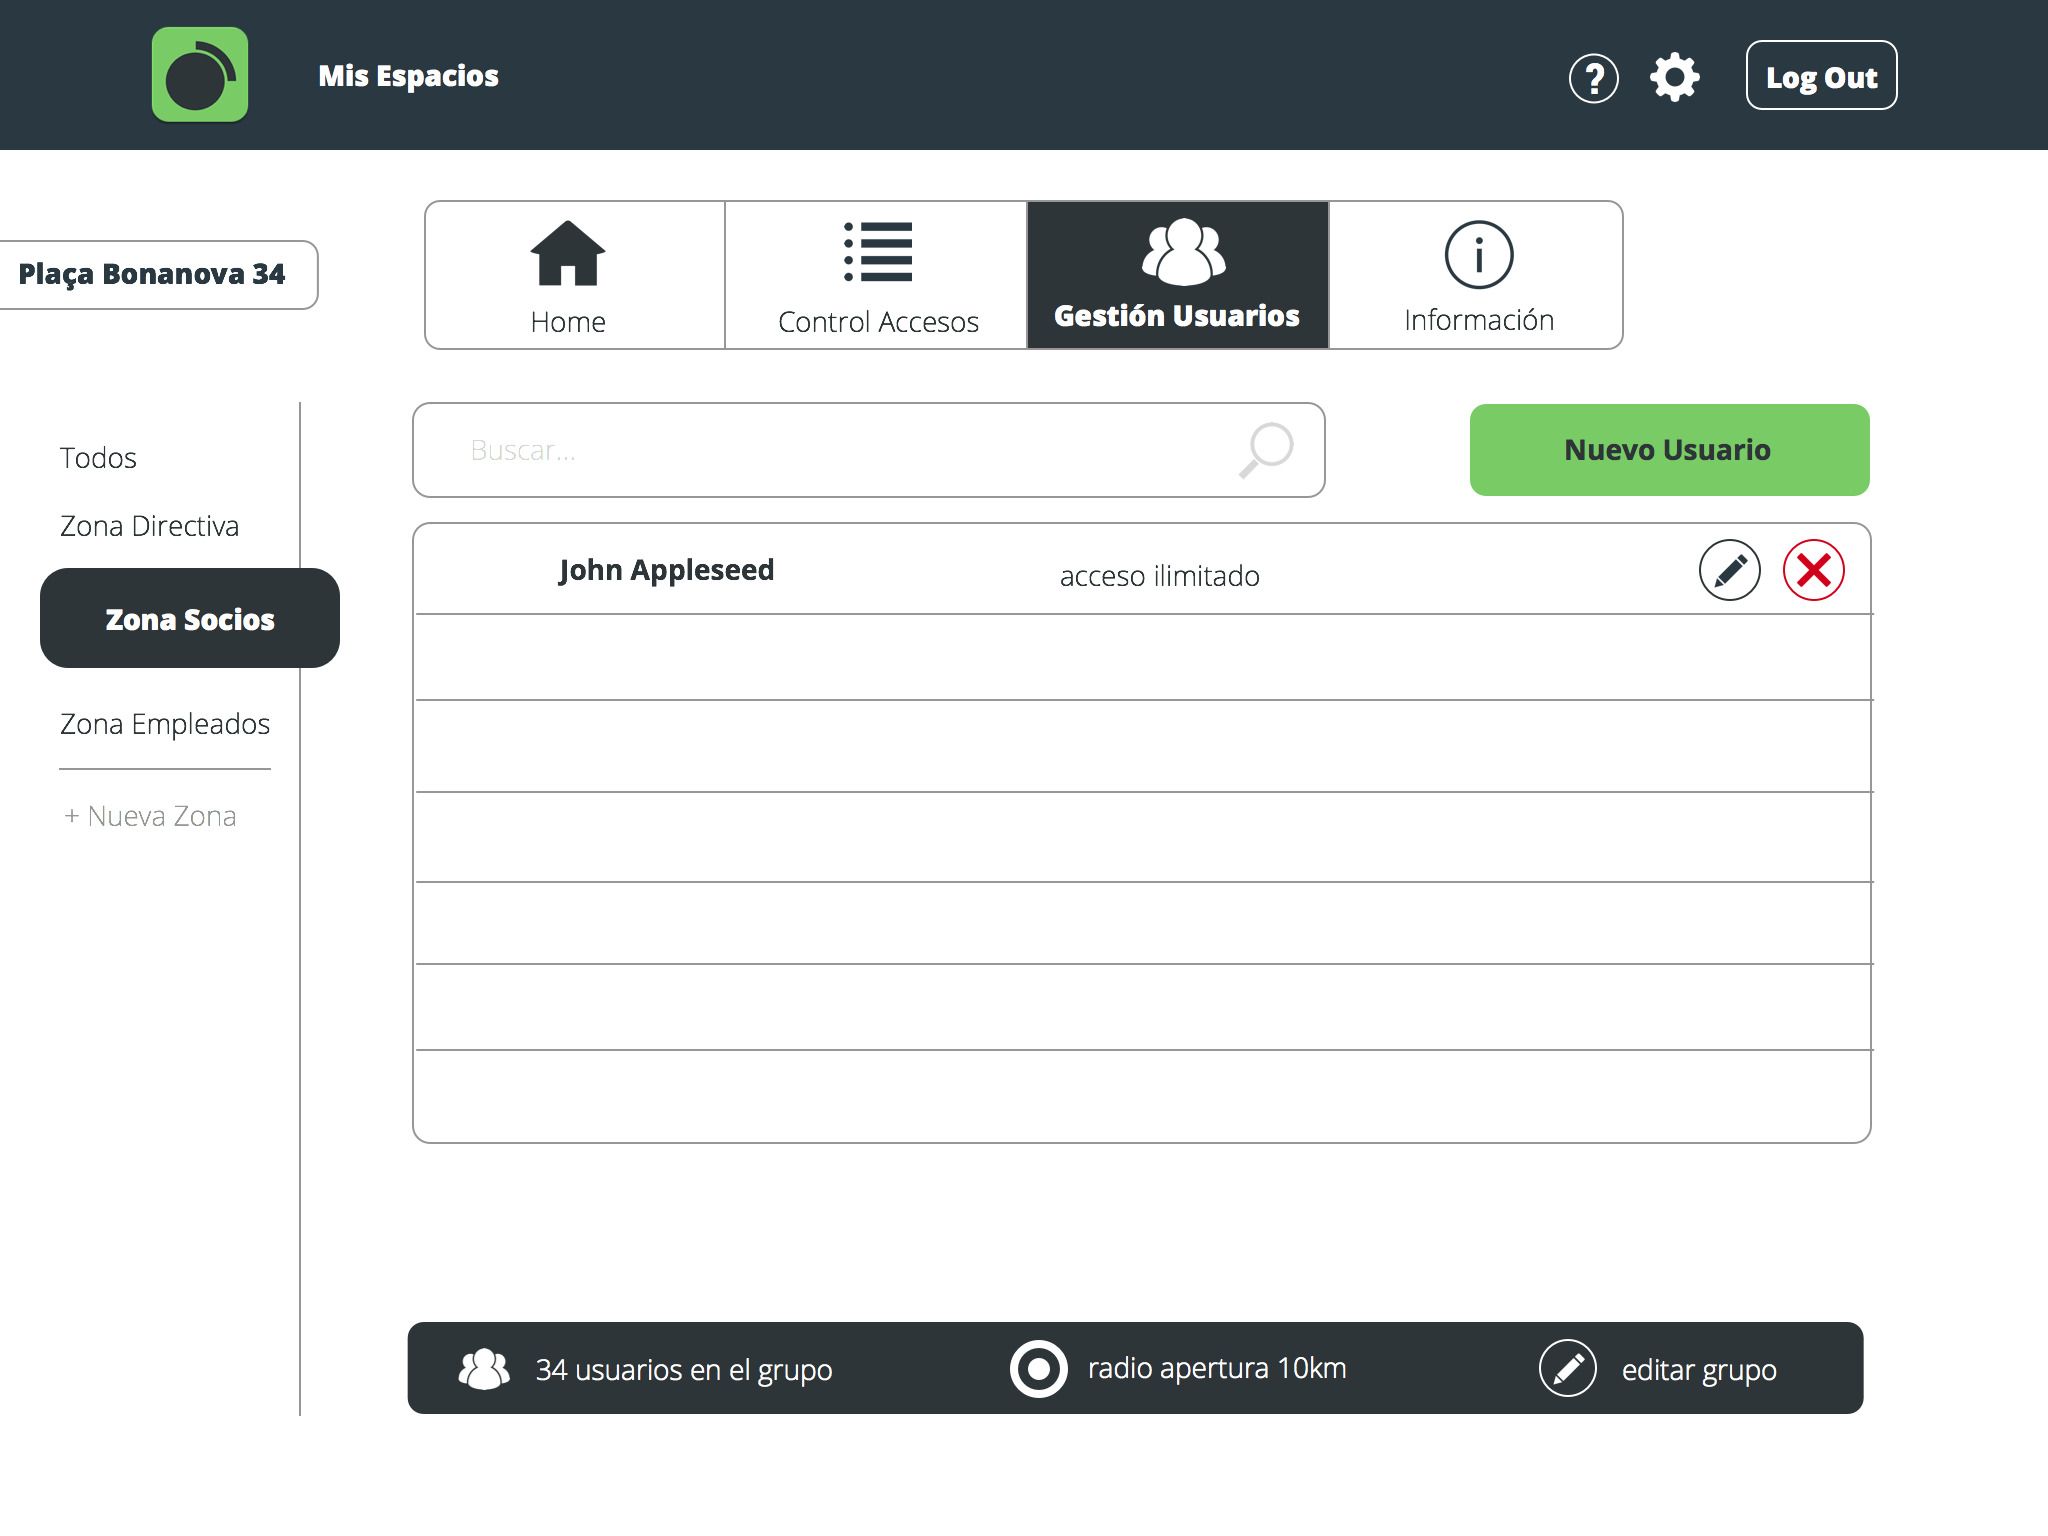The height and width of the screenshot is (1536, 2048).
Task: Click the users group icon in footer
Action: tap(484, 1369)
